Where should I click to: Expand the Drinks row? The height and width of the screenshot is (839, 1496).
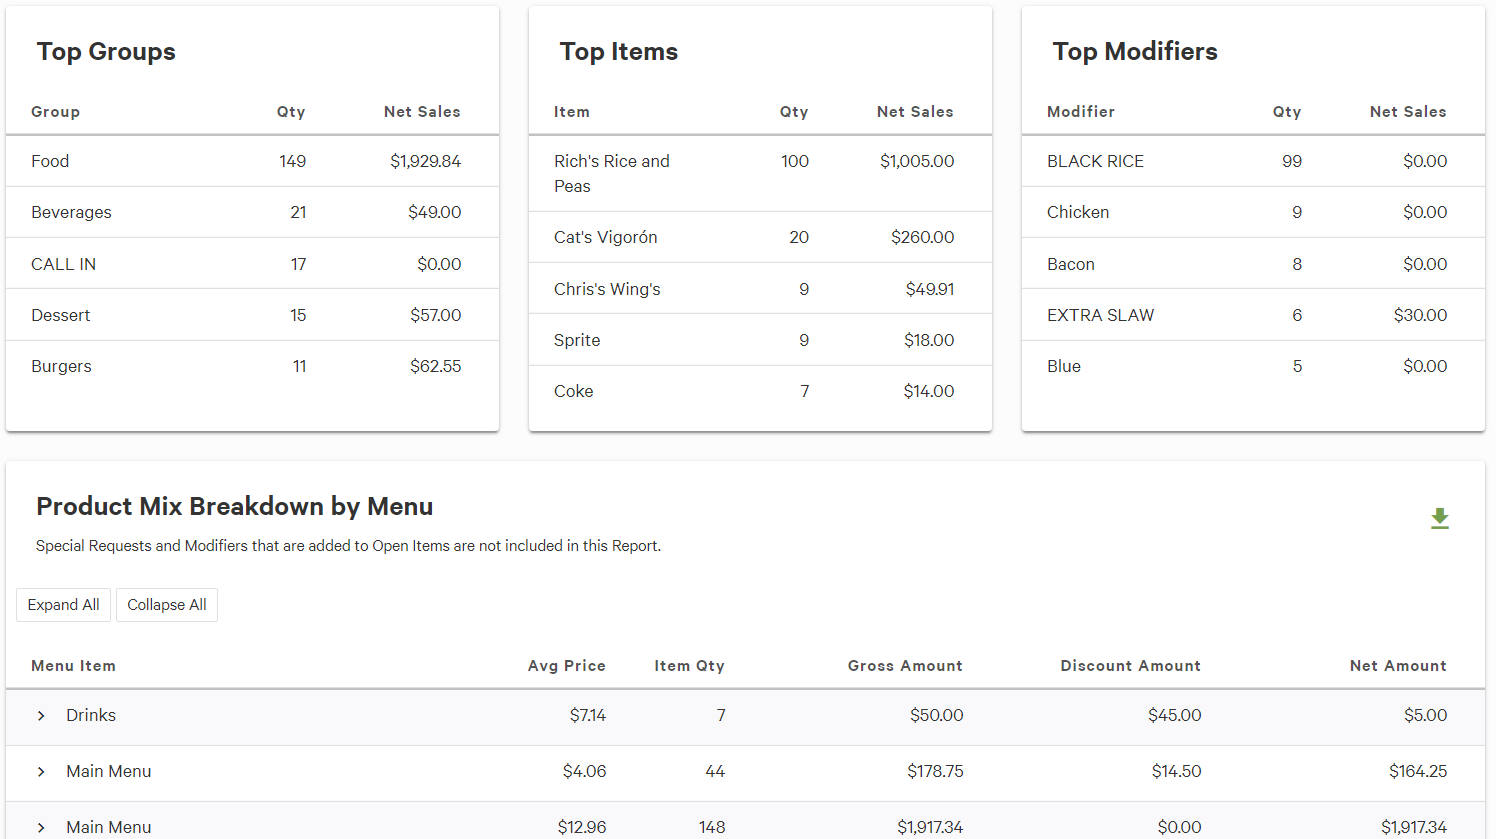[x=40, y=716]
